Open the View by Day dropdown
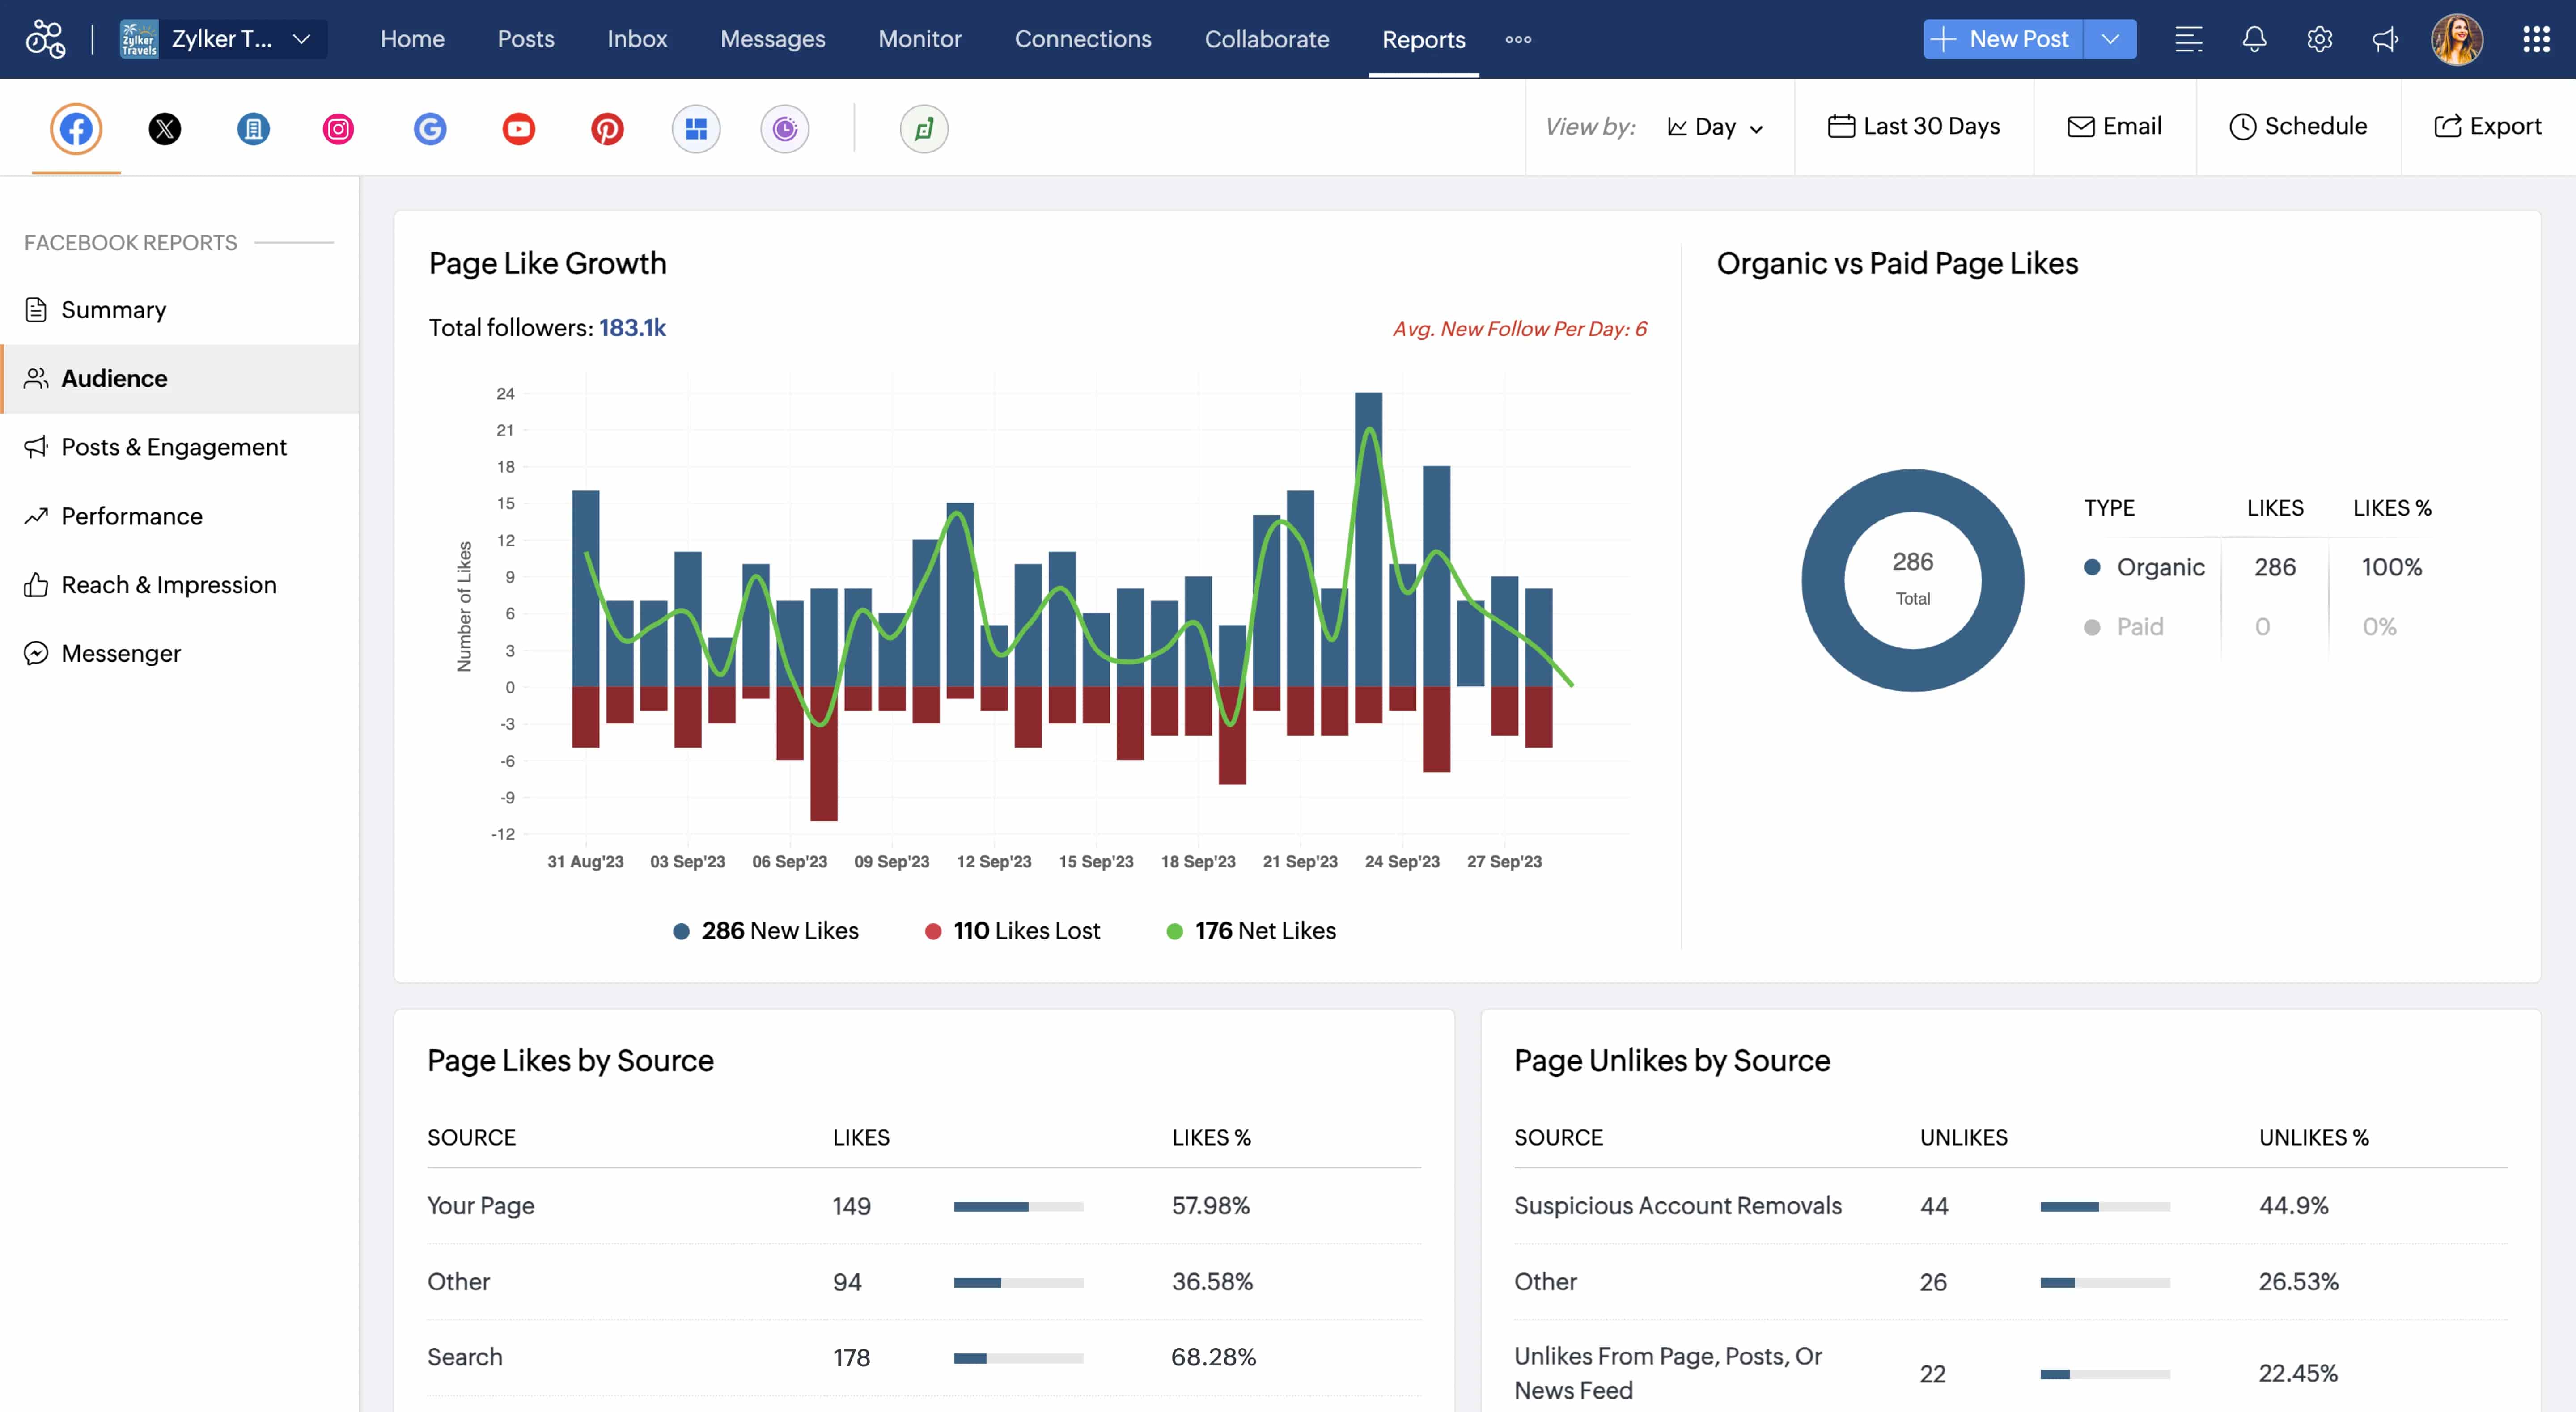The width and height of the screenshot is (2576, 1412). pos(1716,127)
